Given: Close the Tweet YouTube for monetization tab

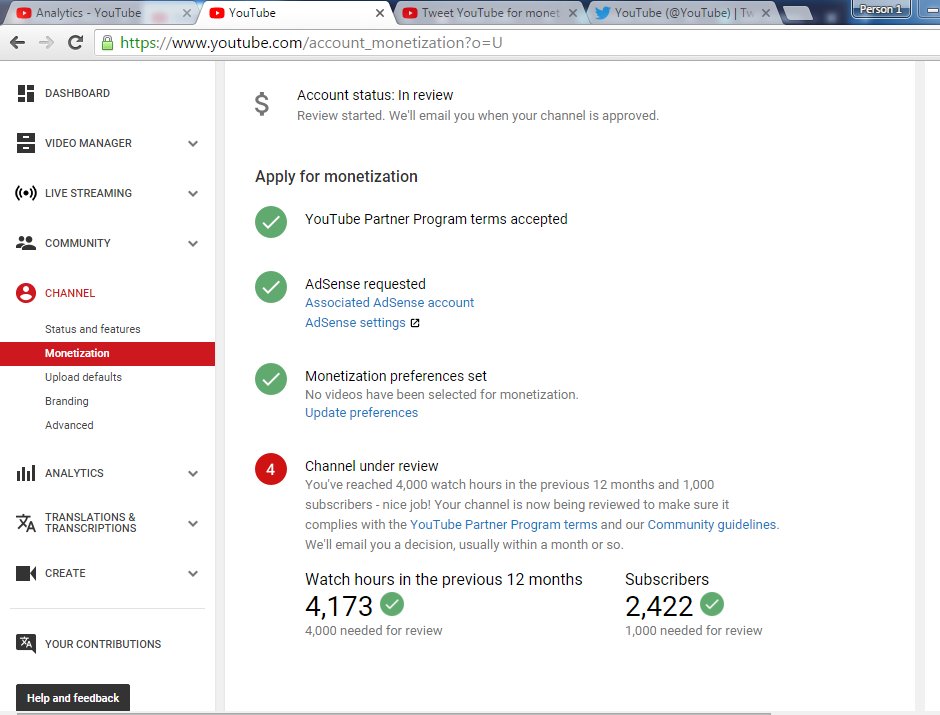Looking at the screenshot, I should pos(573,13).
